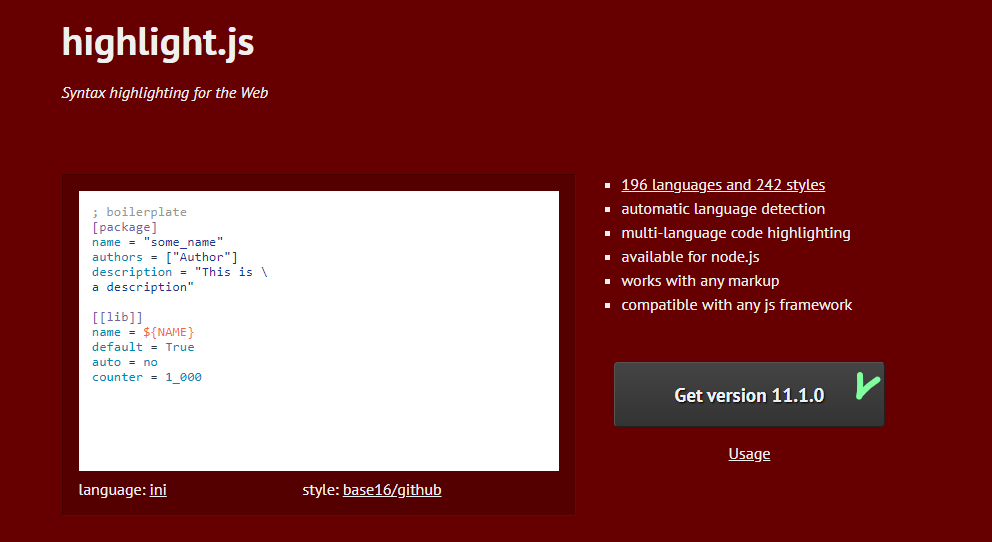Click the 'description' key in code sample
The image size is (992, 542).
pos(132,272)
